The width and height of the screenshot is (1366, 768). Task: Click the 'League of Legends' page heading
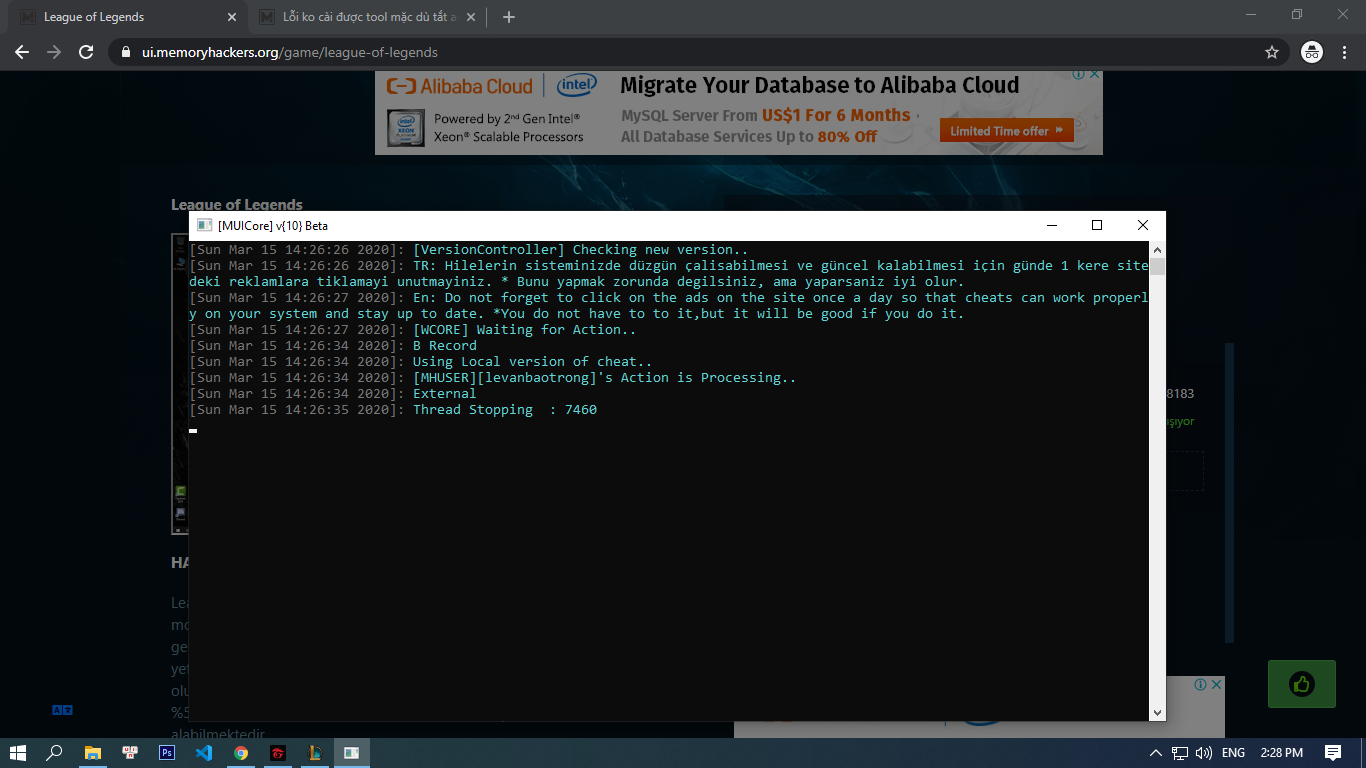coord(237,204)
